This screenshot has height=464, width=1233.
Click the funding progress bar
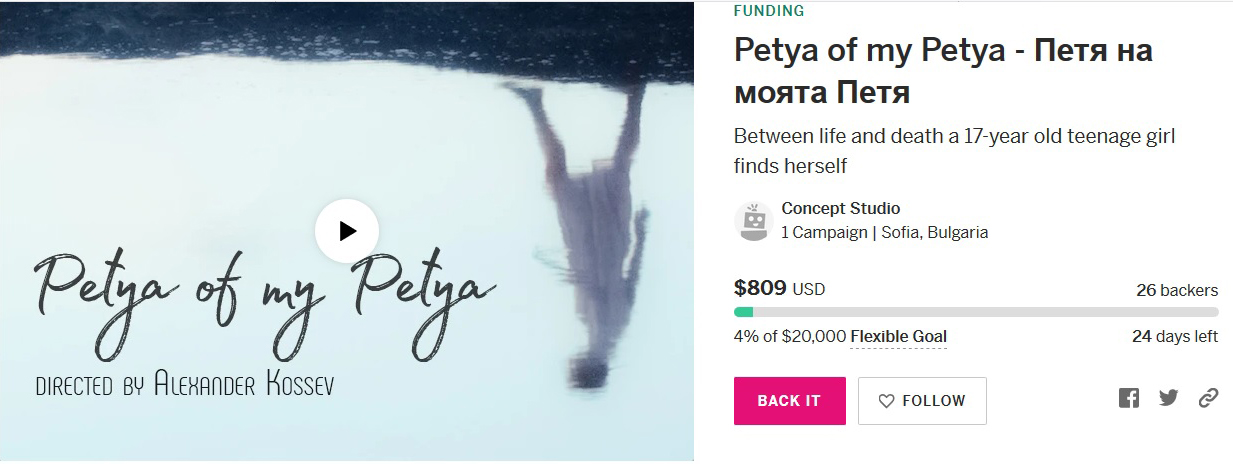tap(975, 312)
